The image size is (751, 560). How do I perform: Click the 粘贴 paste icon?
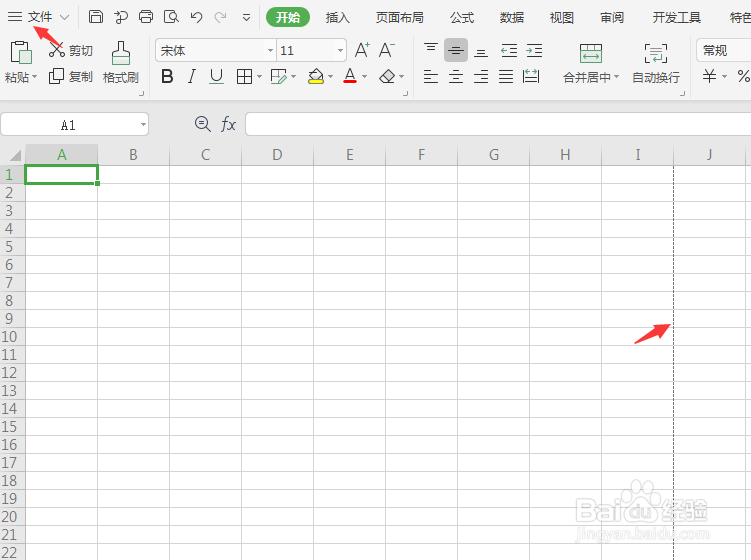[x=20, y=53]
